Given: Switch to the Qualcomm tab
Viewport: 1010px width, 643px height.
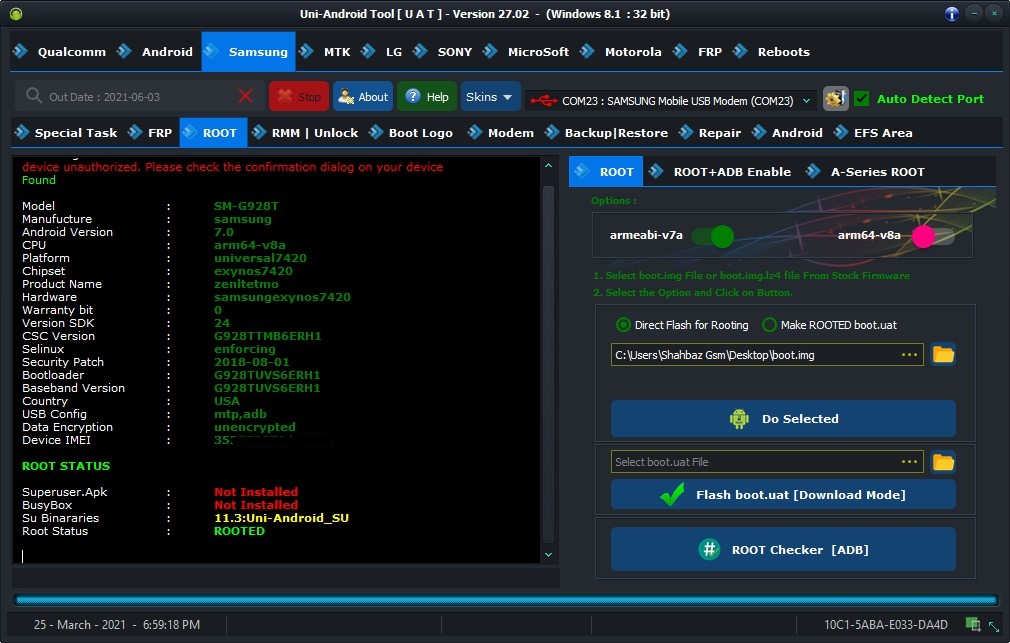Looking at the screenshot, I should click(x=61, y=52).
